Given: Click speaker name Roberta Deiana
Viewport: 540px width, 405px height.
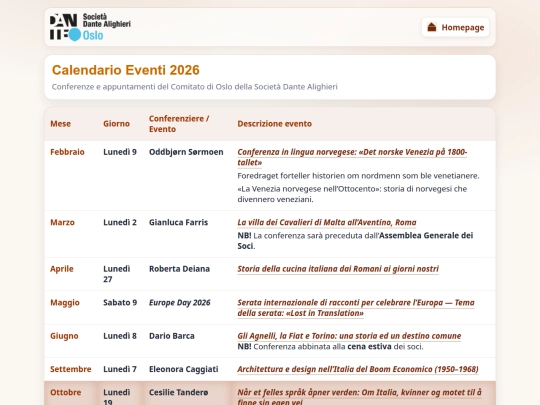Looking at the screenshot, I should point(179,269).
